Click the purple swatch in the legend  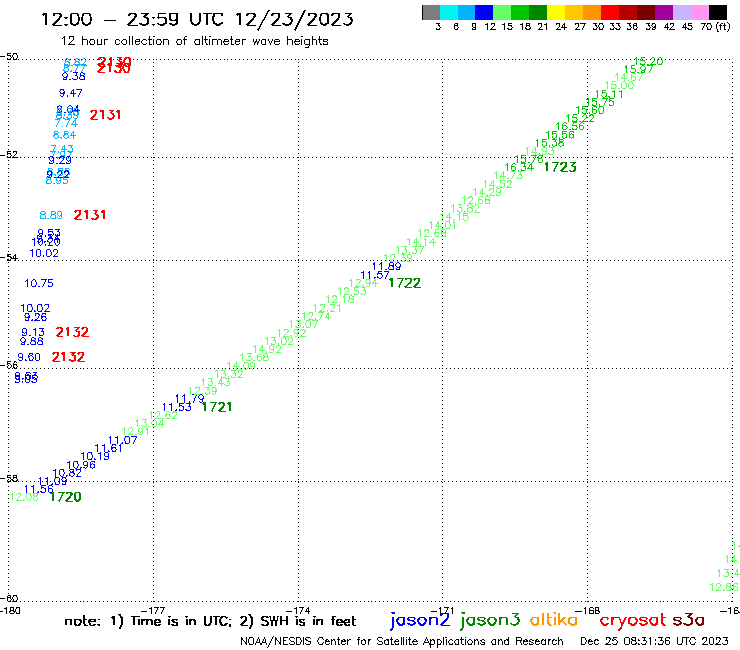pyautogui.click(x=664, y=12)
